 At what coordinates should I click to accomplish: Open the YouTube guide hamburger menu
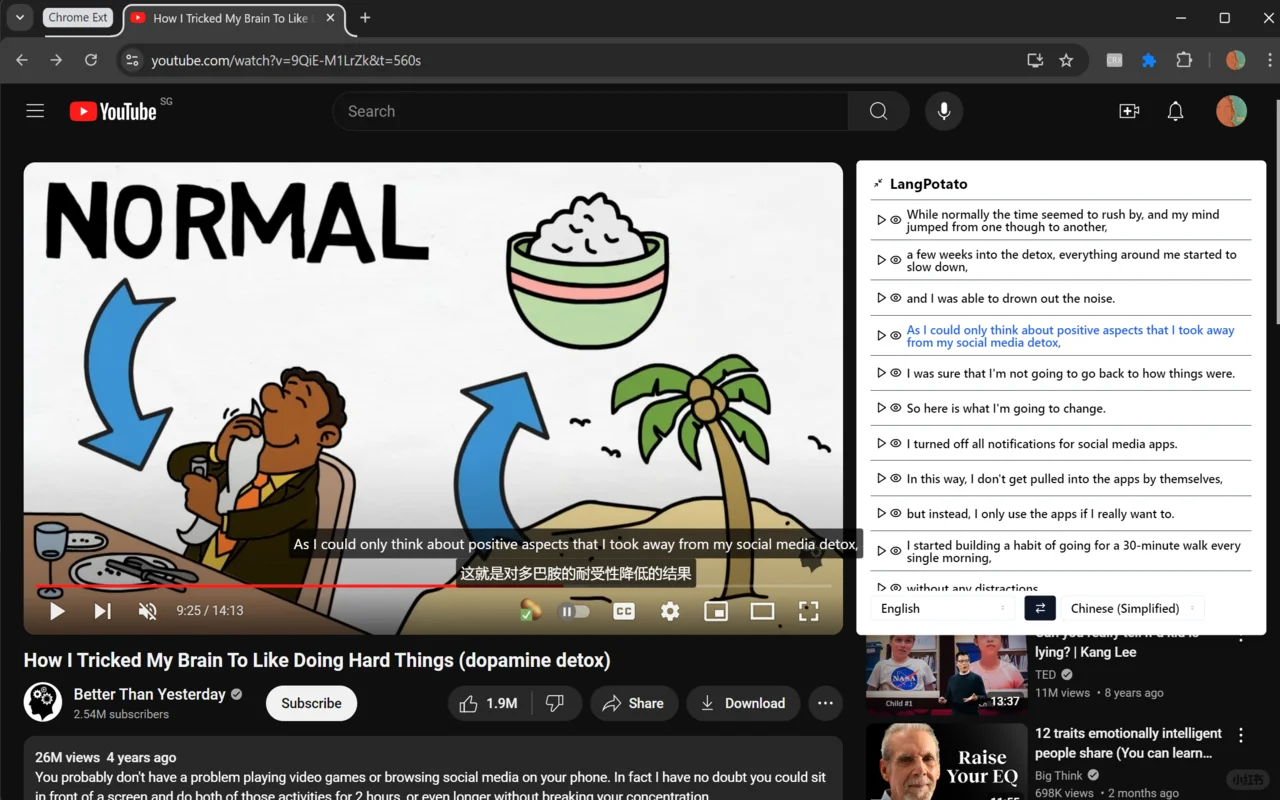tap(35, 111)
